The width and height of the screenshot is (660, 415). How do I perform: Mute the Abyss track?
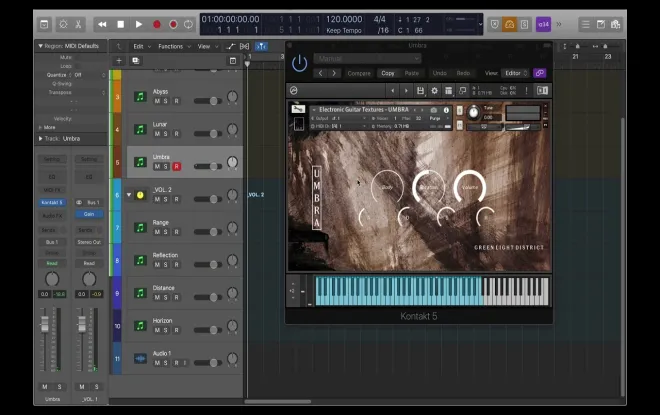157,101
